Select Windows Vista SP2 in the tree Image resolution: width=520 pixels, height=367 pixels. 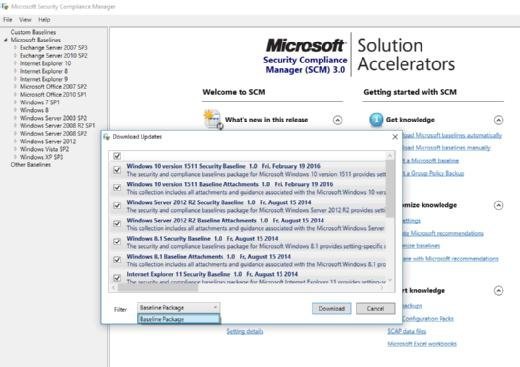pos(44,149)
